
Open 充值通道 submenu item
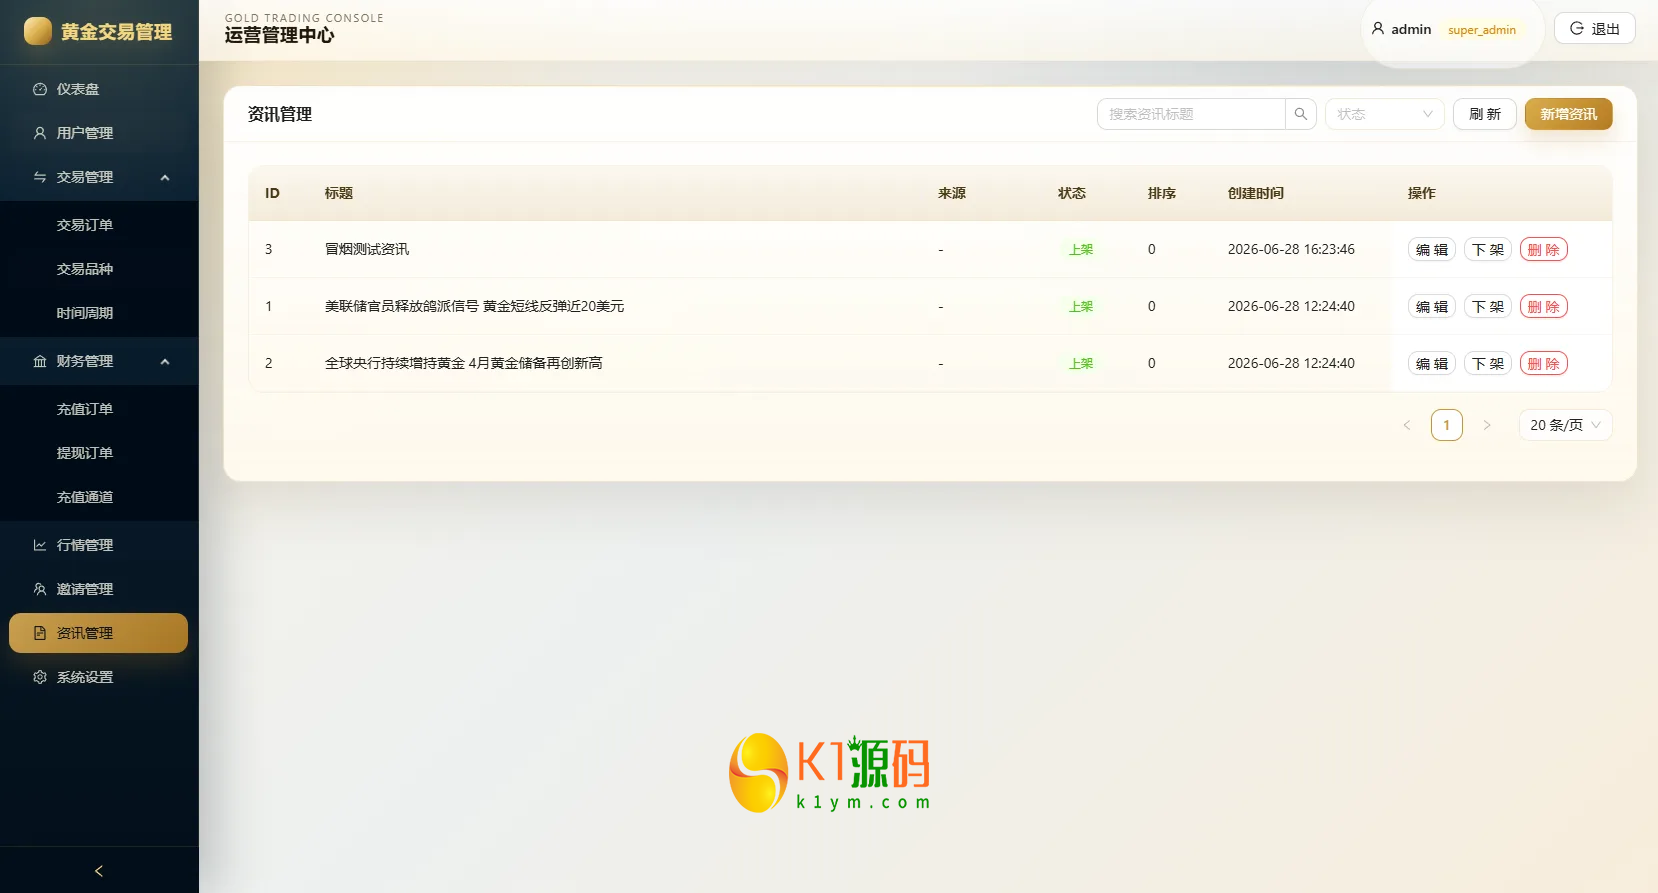99,497
